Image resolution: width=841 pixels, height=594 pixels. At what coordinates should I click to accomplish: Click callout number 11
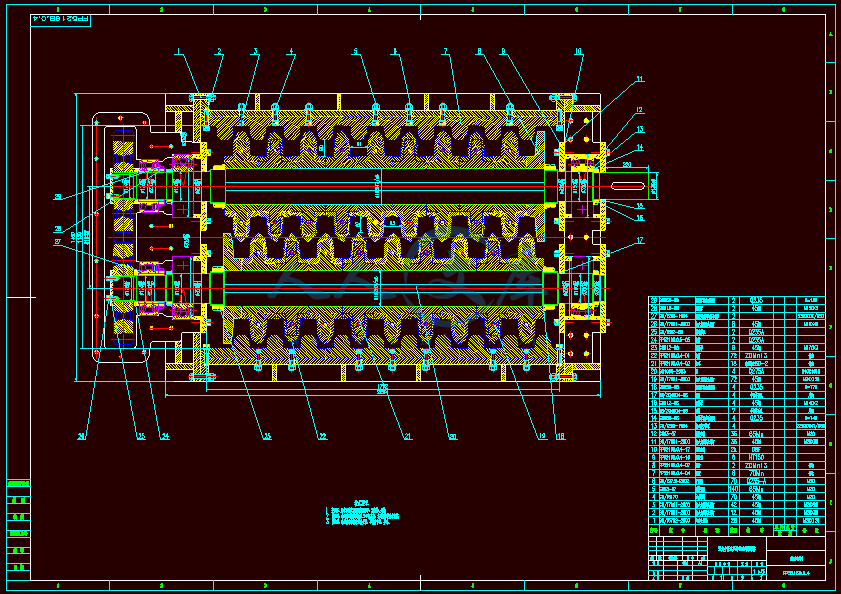(640, 79)
